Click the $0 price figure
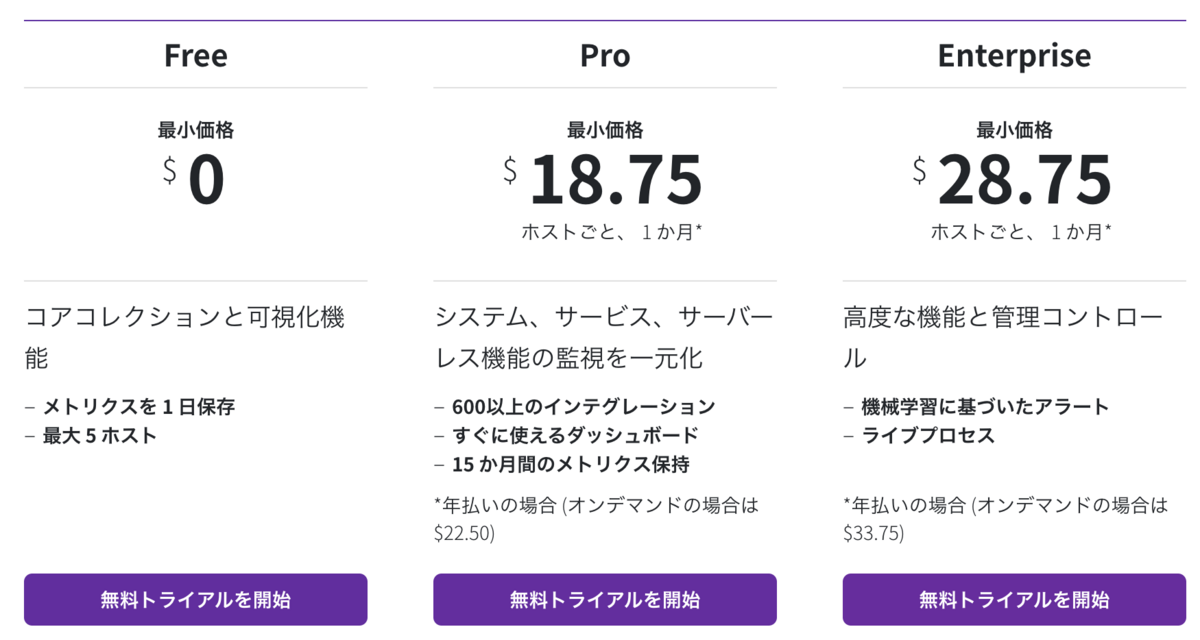This screenshot has width=1200, height=640. [195, 180]
